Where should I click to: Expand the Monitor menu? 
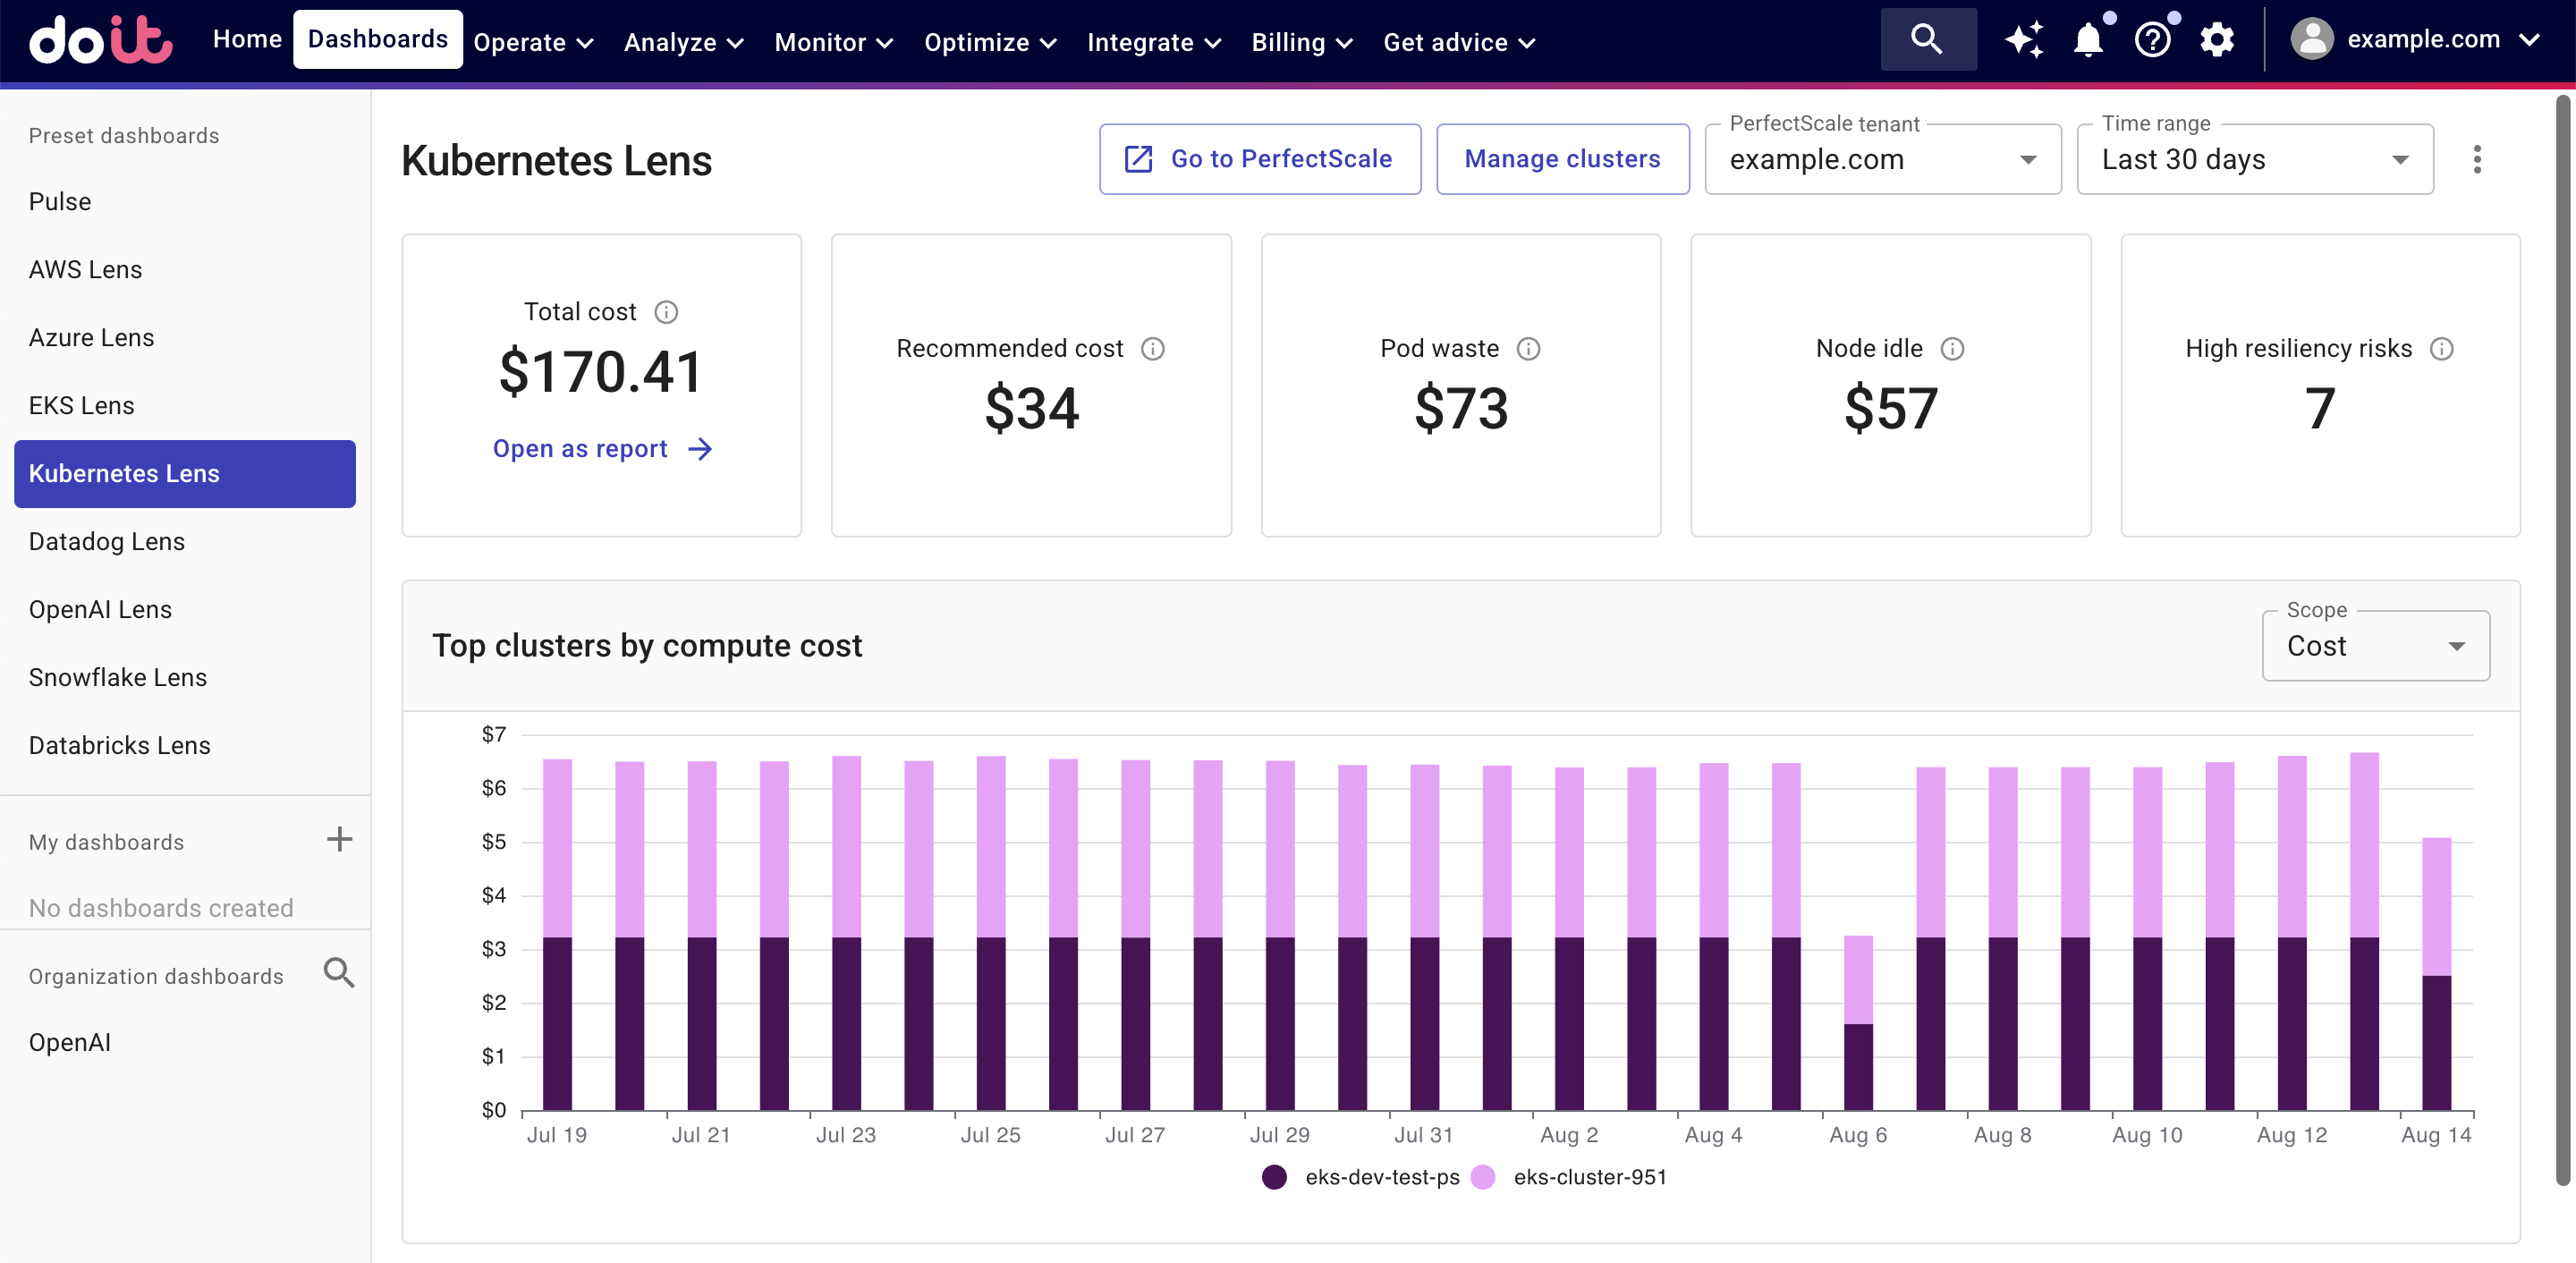[x=834, y=42]
